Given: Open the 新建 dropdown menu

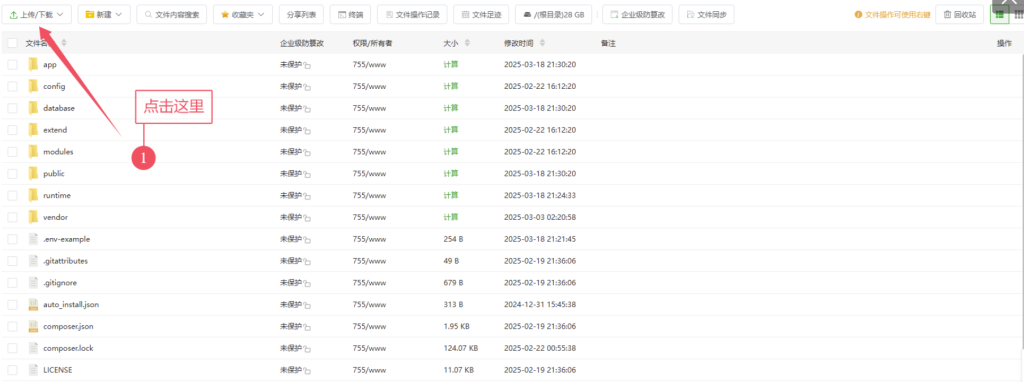Looking at the screenshot, I should pyautogui.click(x=104, y=14).
